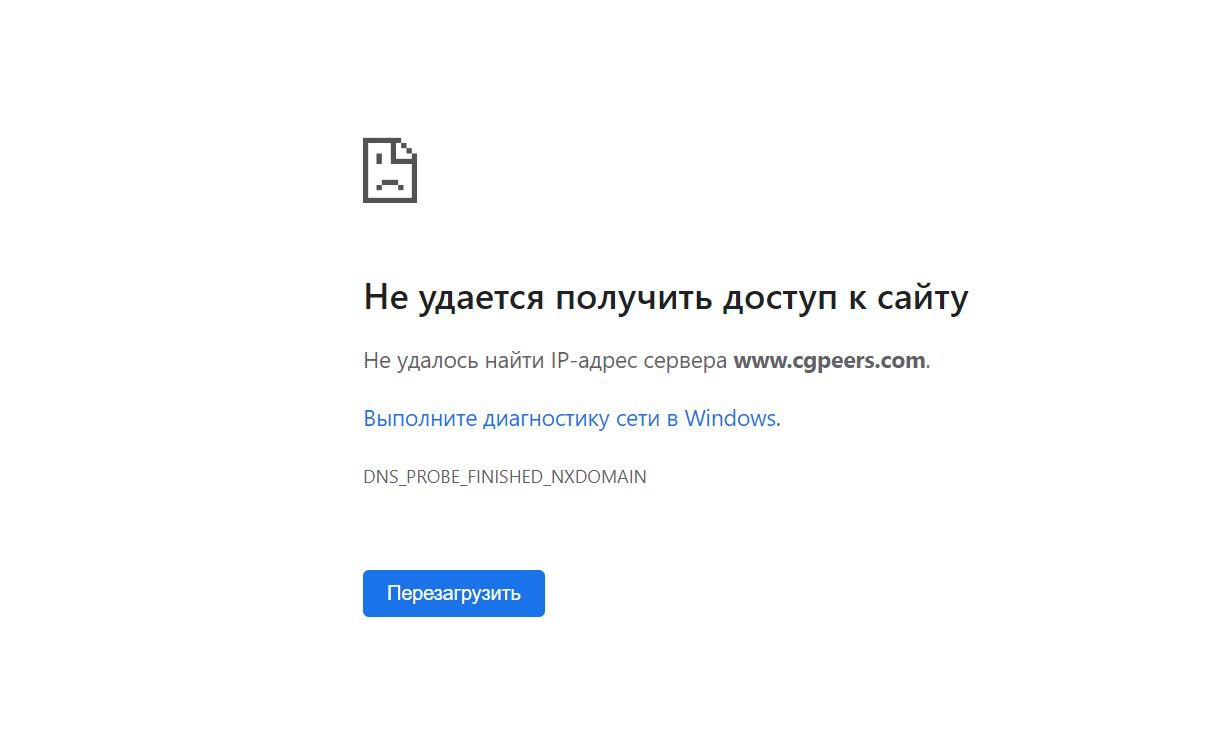The width and height of the screenshot is (1218, 754).
Task: Click the sad page error icon
Action: click(x=390, y=170)
